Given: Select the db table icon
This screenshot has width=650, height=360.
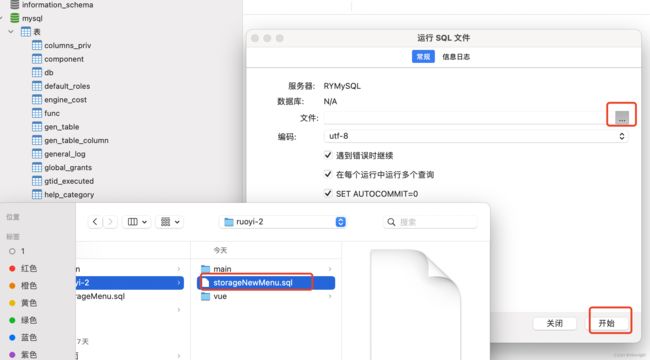Looking at the screenshot, I should click(x=37, y=72).
